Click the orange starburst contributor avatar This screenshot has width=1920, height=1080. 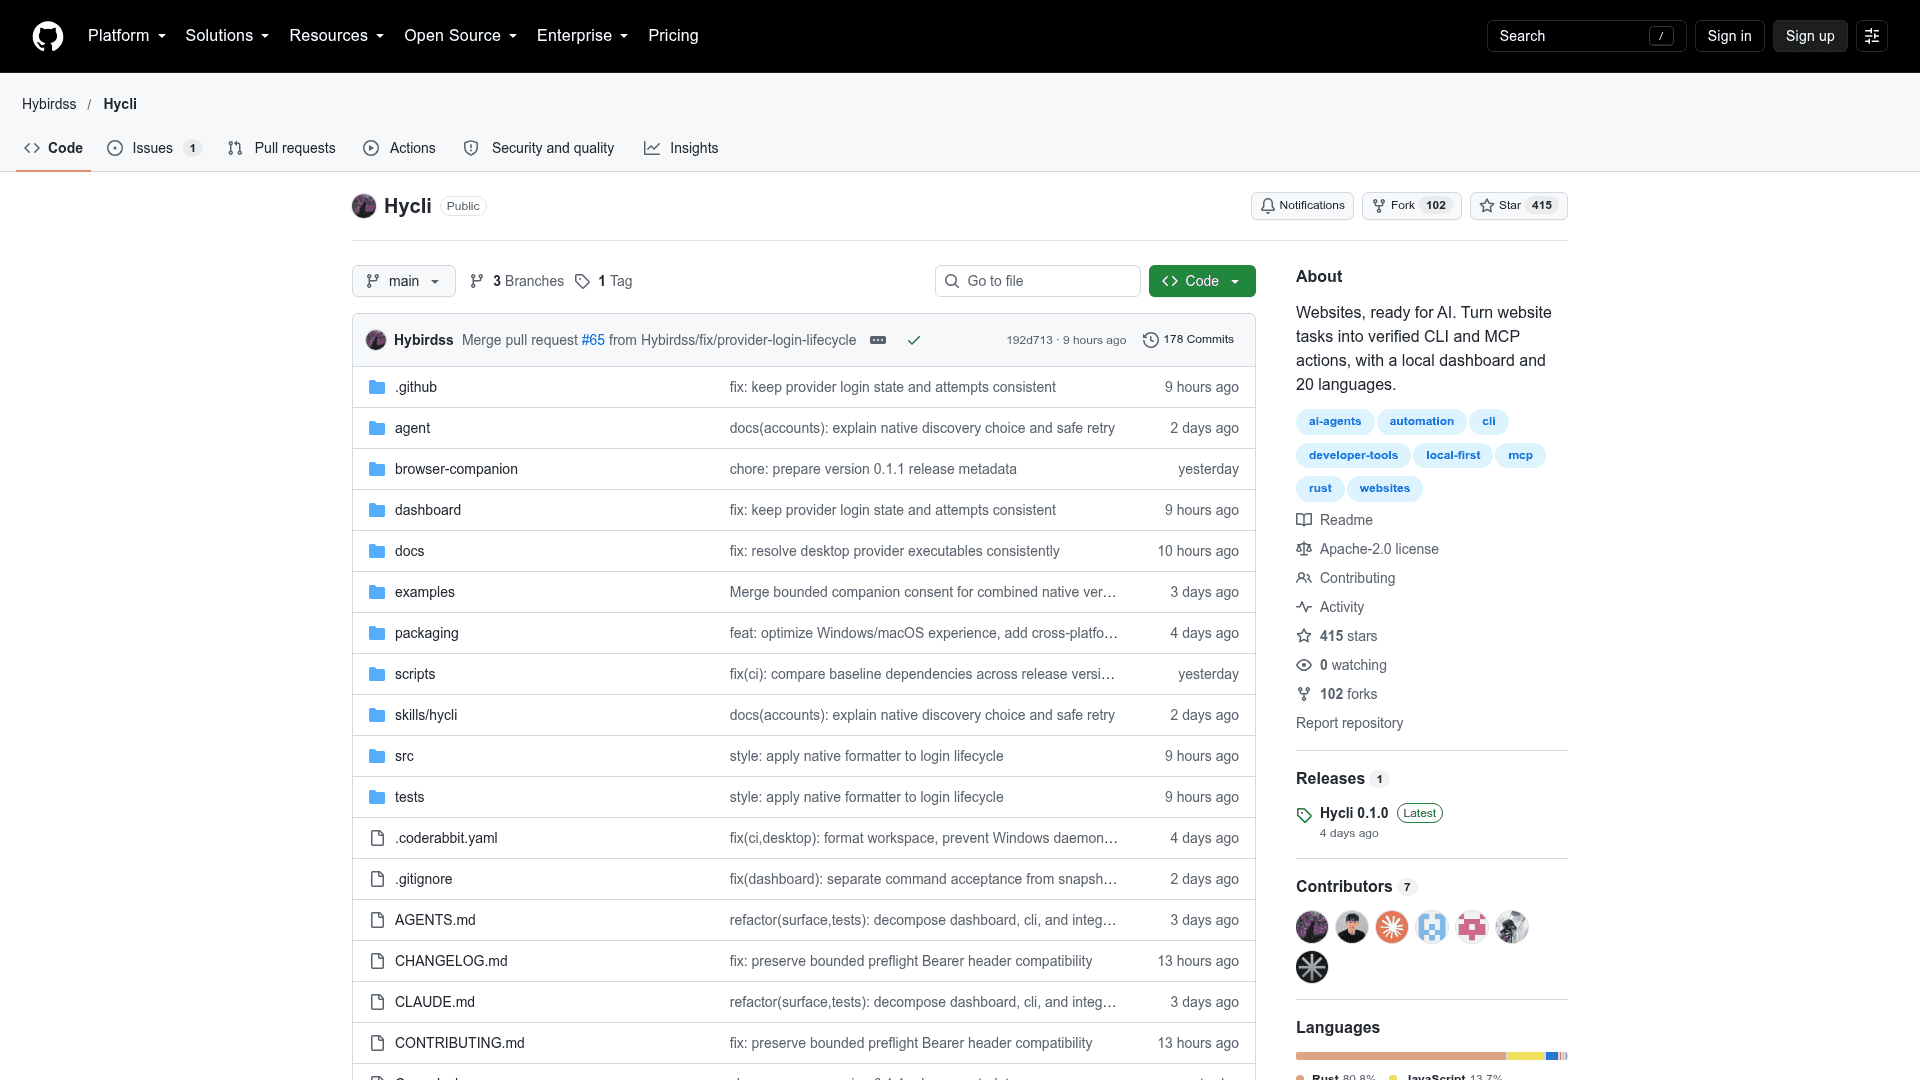point(1392,927)
